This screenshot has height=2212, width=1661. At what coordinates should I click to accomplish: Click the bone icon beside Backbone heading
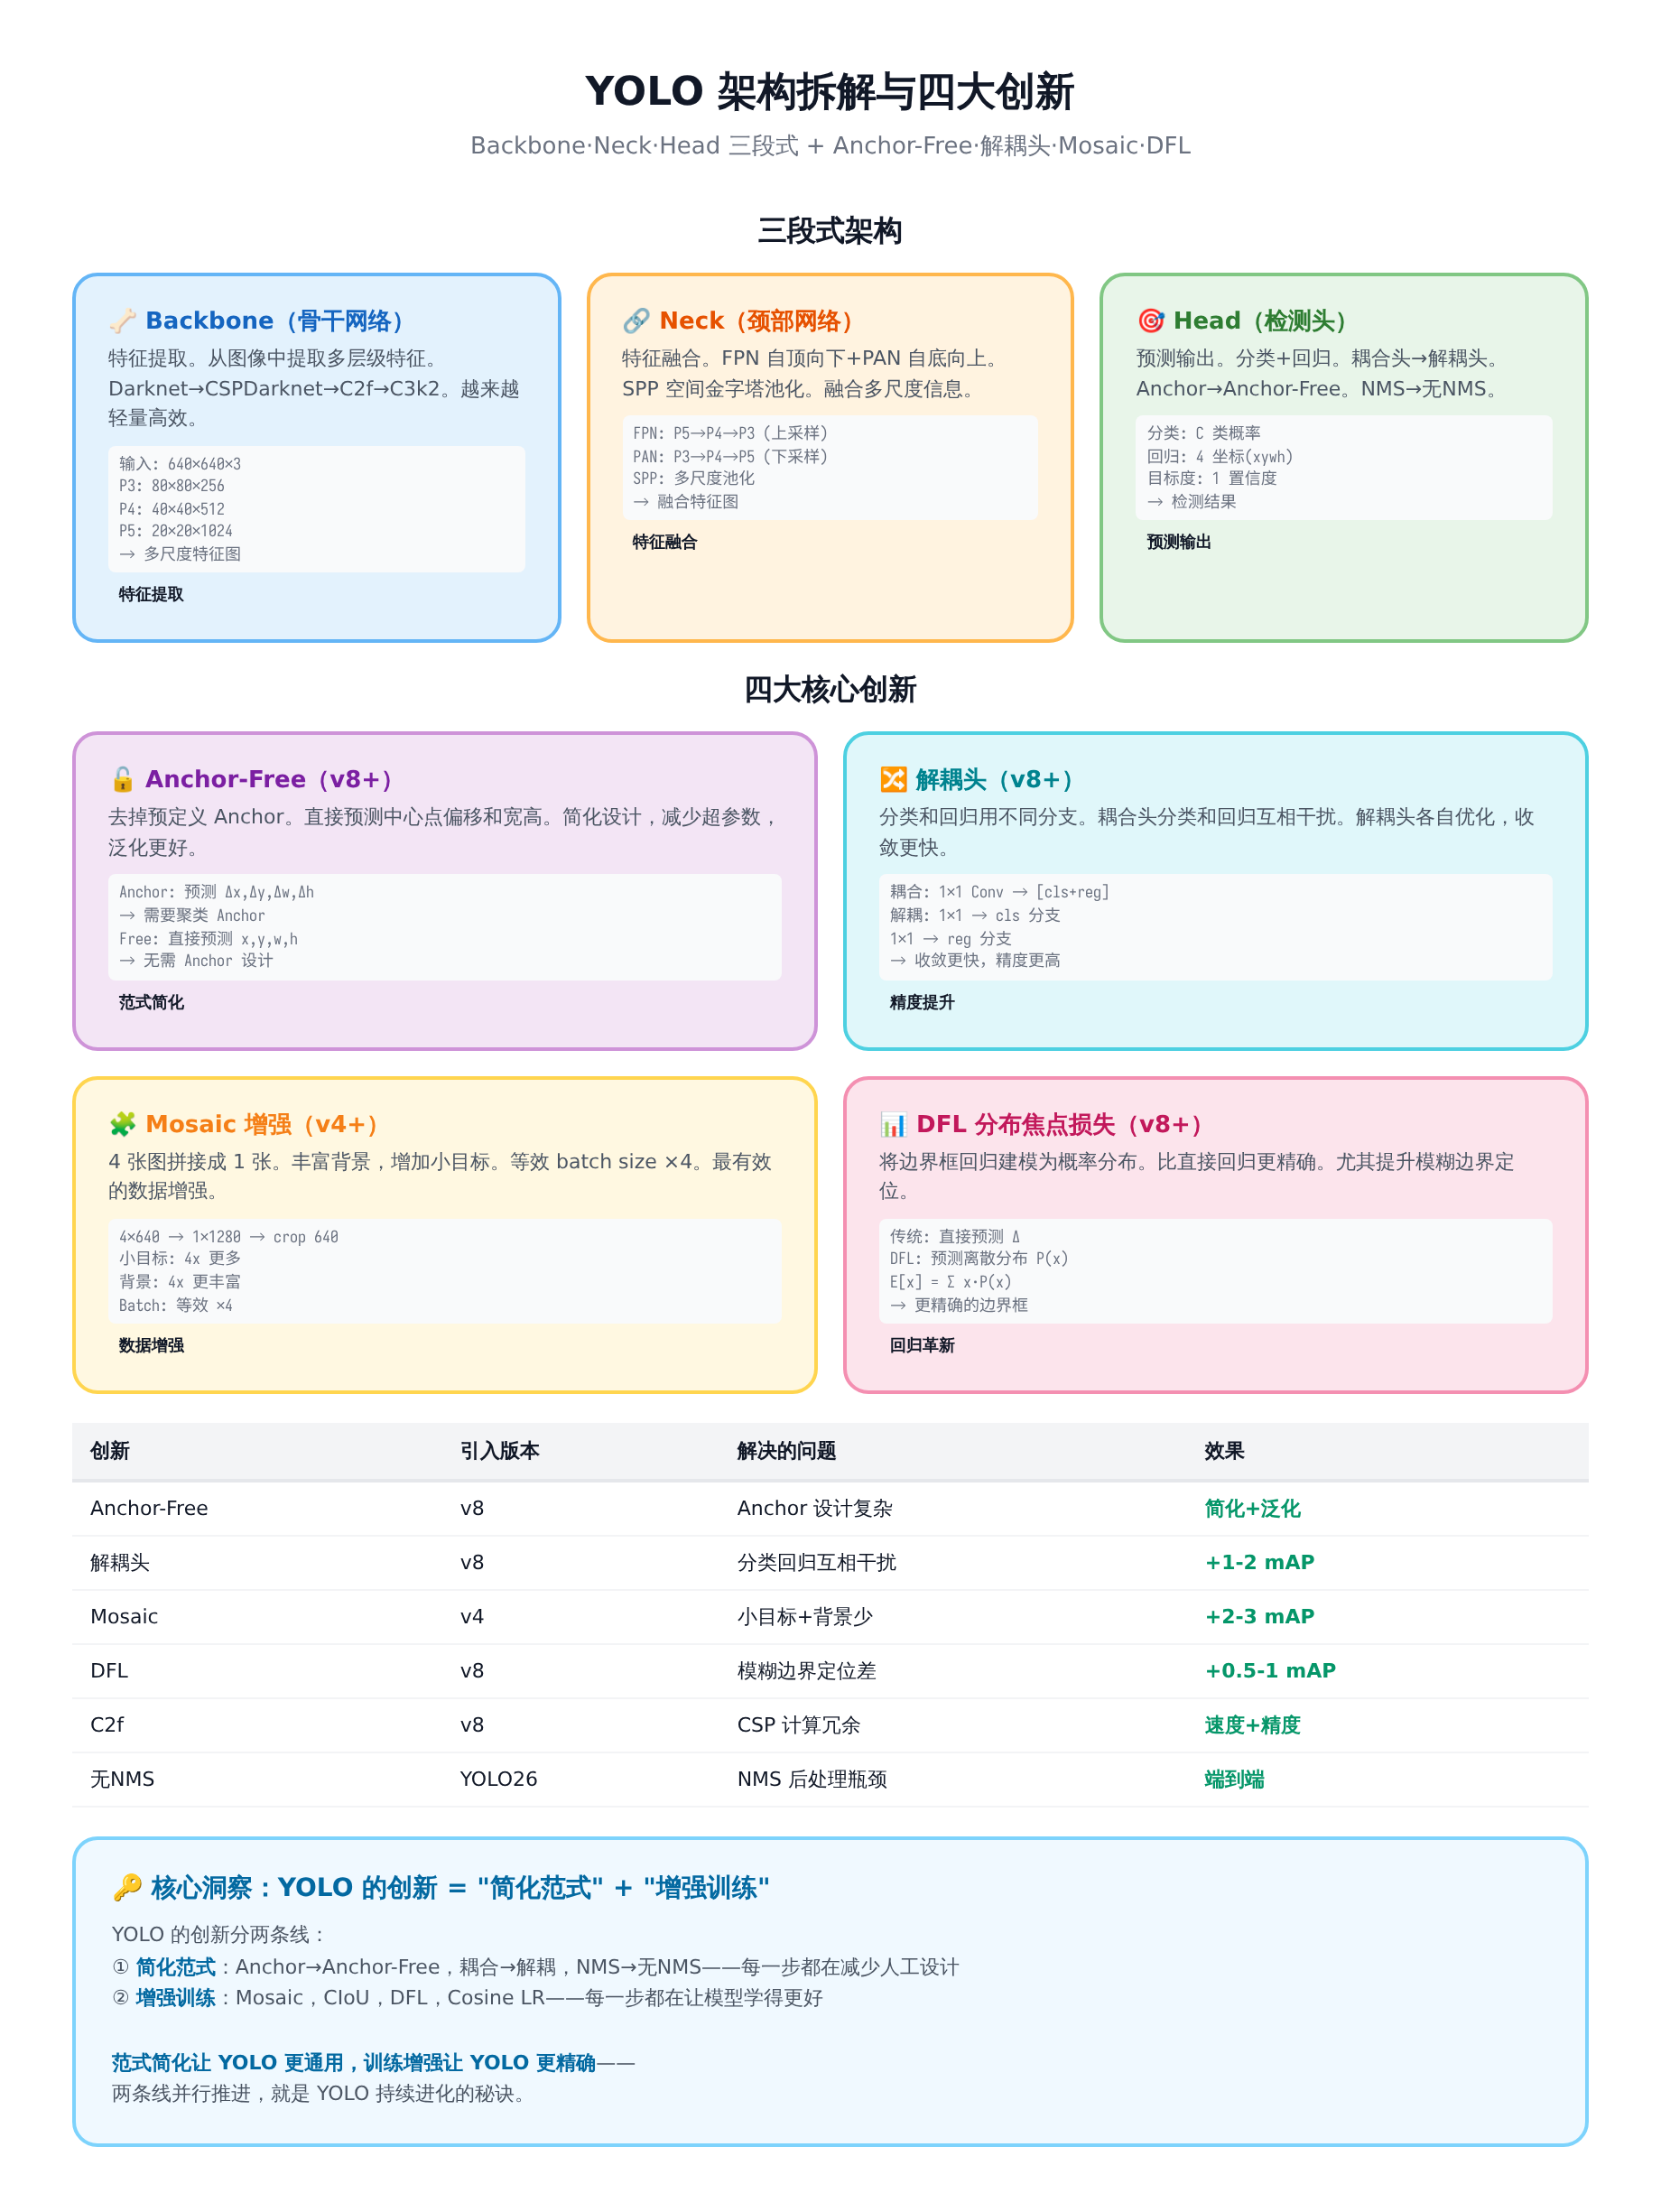(x=122, y=321)
